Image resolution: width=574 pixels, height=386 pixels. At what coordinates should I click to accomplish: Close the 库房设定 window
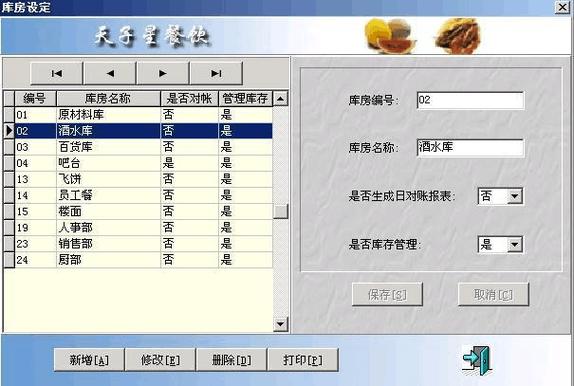tap(562, 7)
